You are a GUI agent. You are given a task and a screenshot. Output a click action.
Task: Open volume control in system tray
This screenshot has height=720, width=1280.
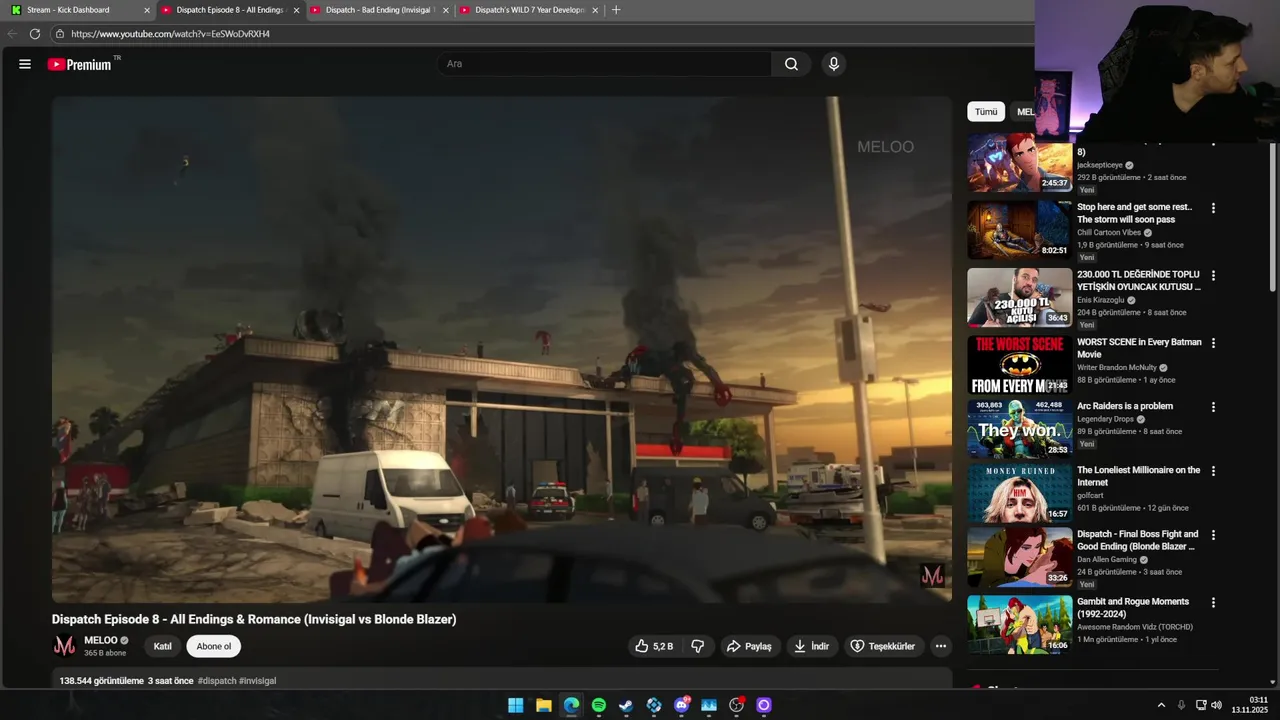pyautogui.click(x=1216, y=705)
